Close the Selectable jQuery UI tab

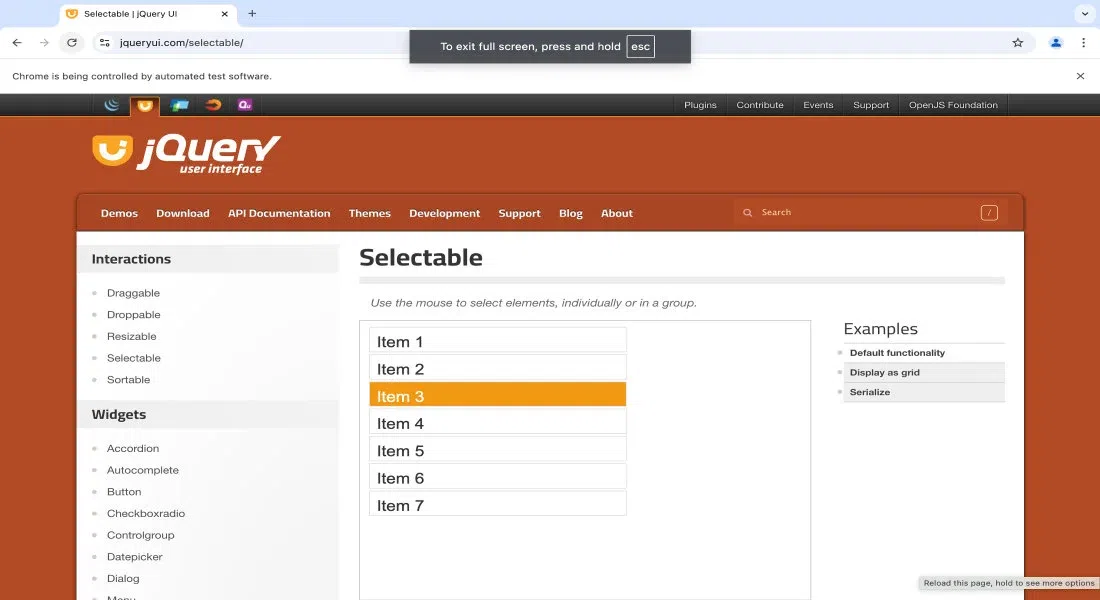tap(224, 13)
